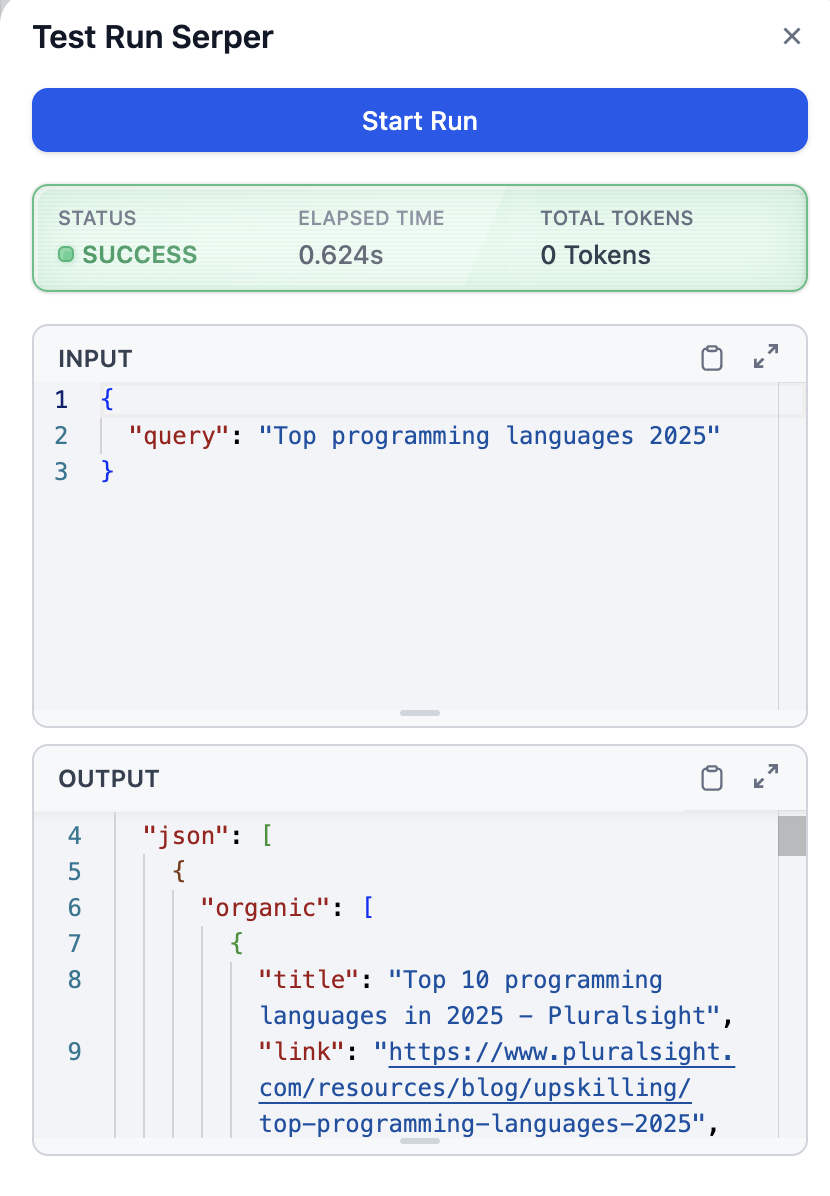Click the "organic" key in output

coord(266,907)
